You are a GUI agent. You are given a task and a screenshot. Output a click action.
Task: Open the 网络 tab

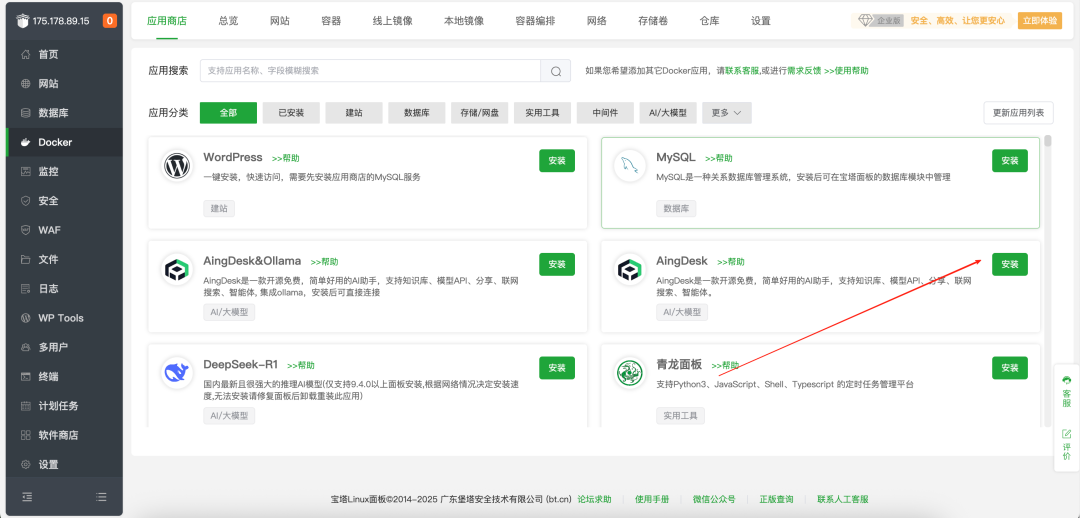pyautogui.click(x=597, y=21)
